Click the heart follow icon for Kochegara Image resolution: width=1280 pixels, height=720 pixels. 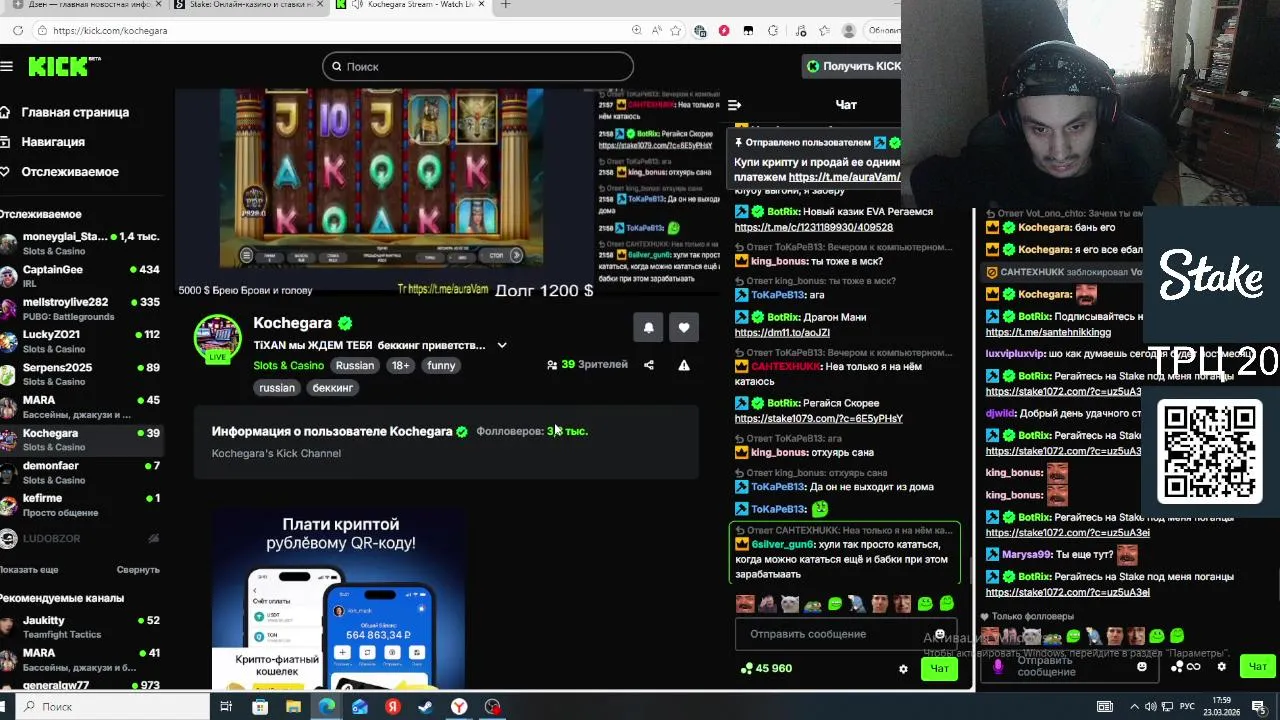coord(684,327)
